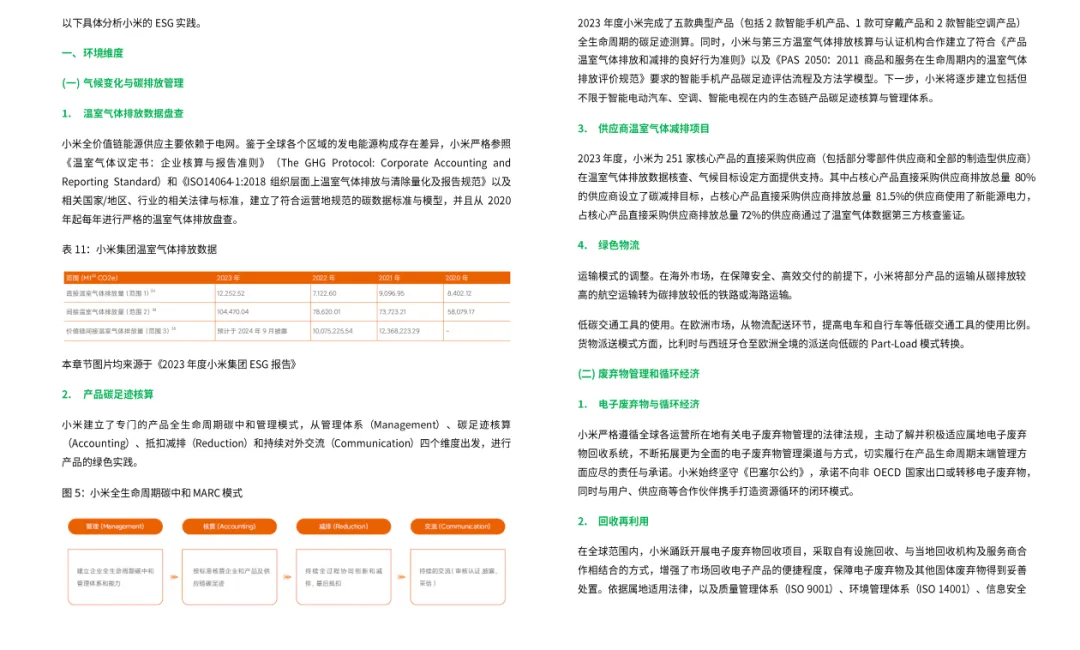Screen dimensions: 1080x650
Task: Click the box under the Management pill
Action: click(x=115, y=577)
